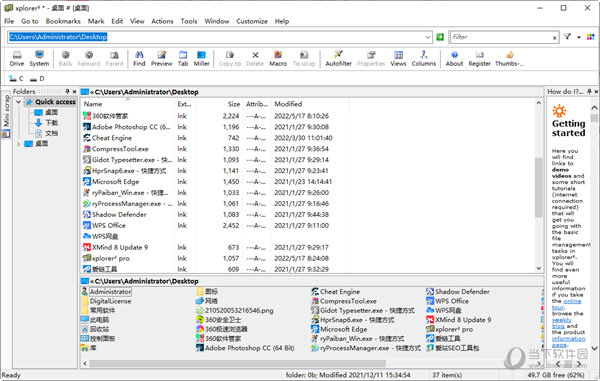Image resolution: width=600 pixels, height=381 pixels.
Task: Click bottom pane horizontal scrollbar thumb
Action: coord(238,363)
